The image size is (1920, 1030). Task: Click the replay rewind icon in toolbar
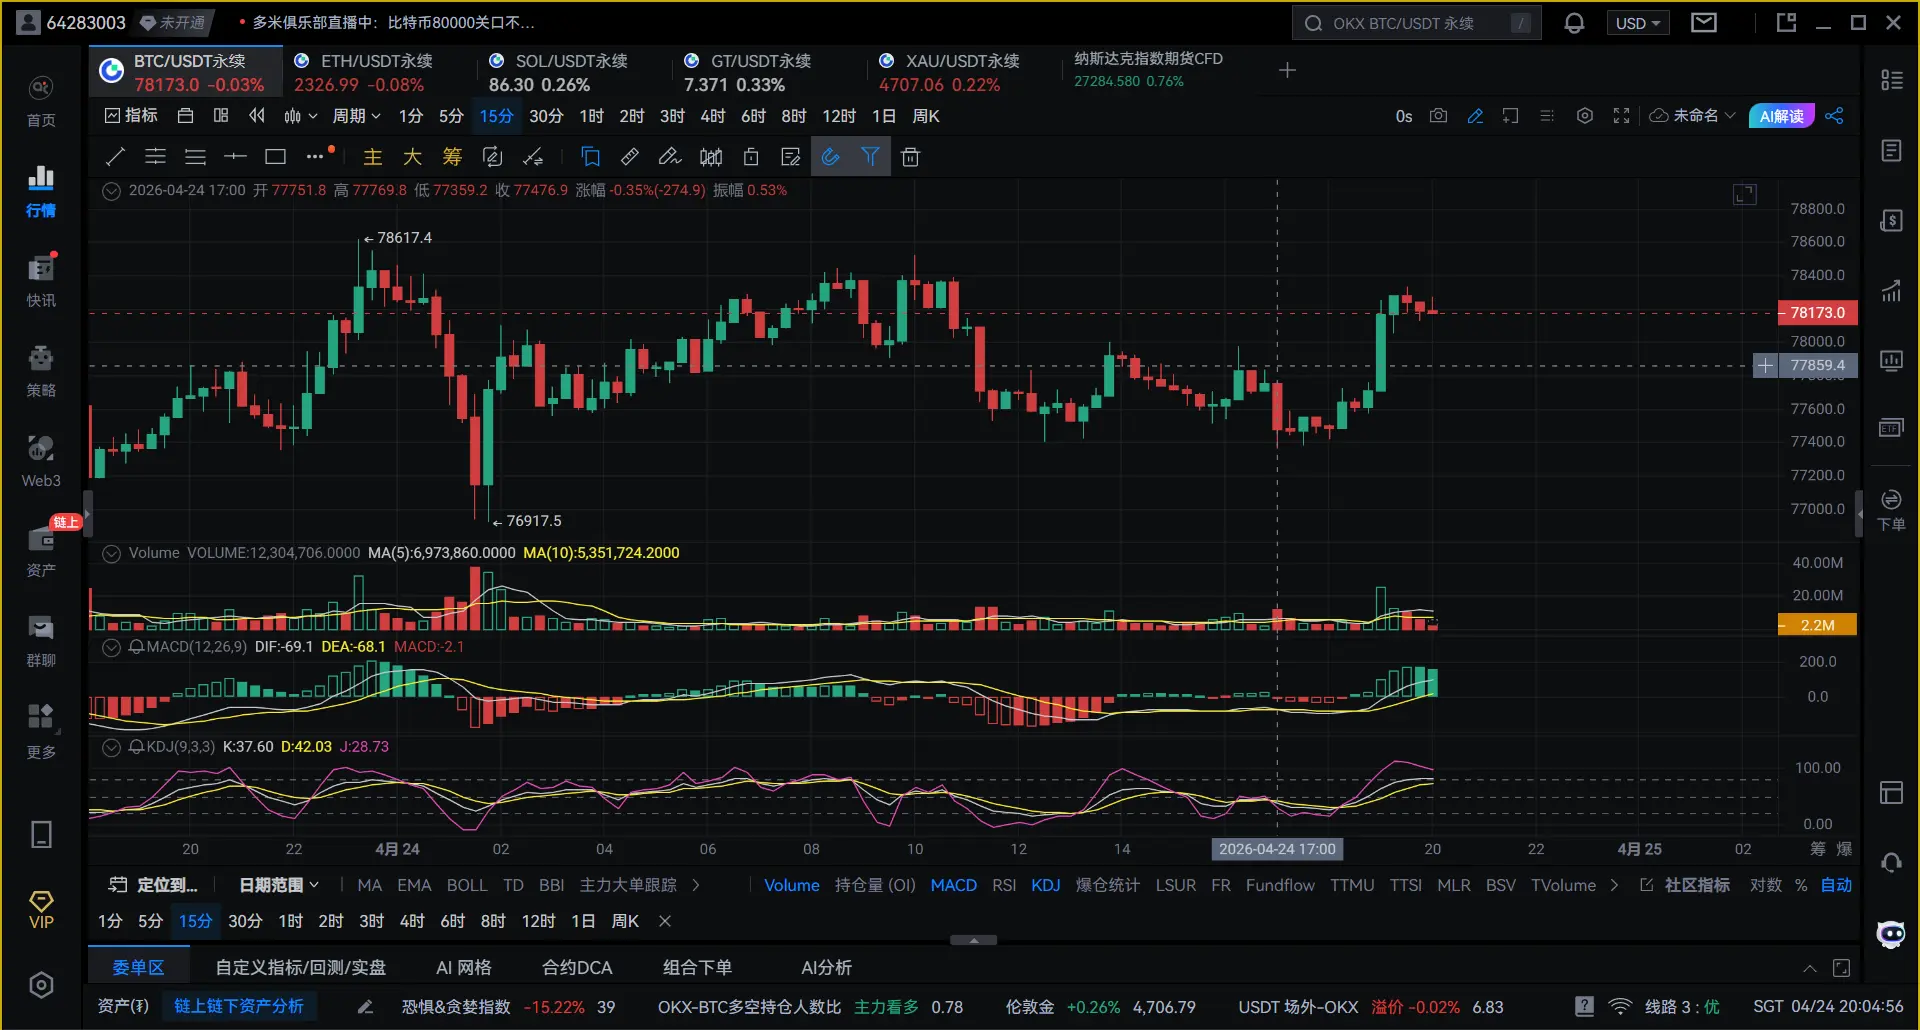point(257,116)
